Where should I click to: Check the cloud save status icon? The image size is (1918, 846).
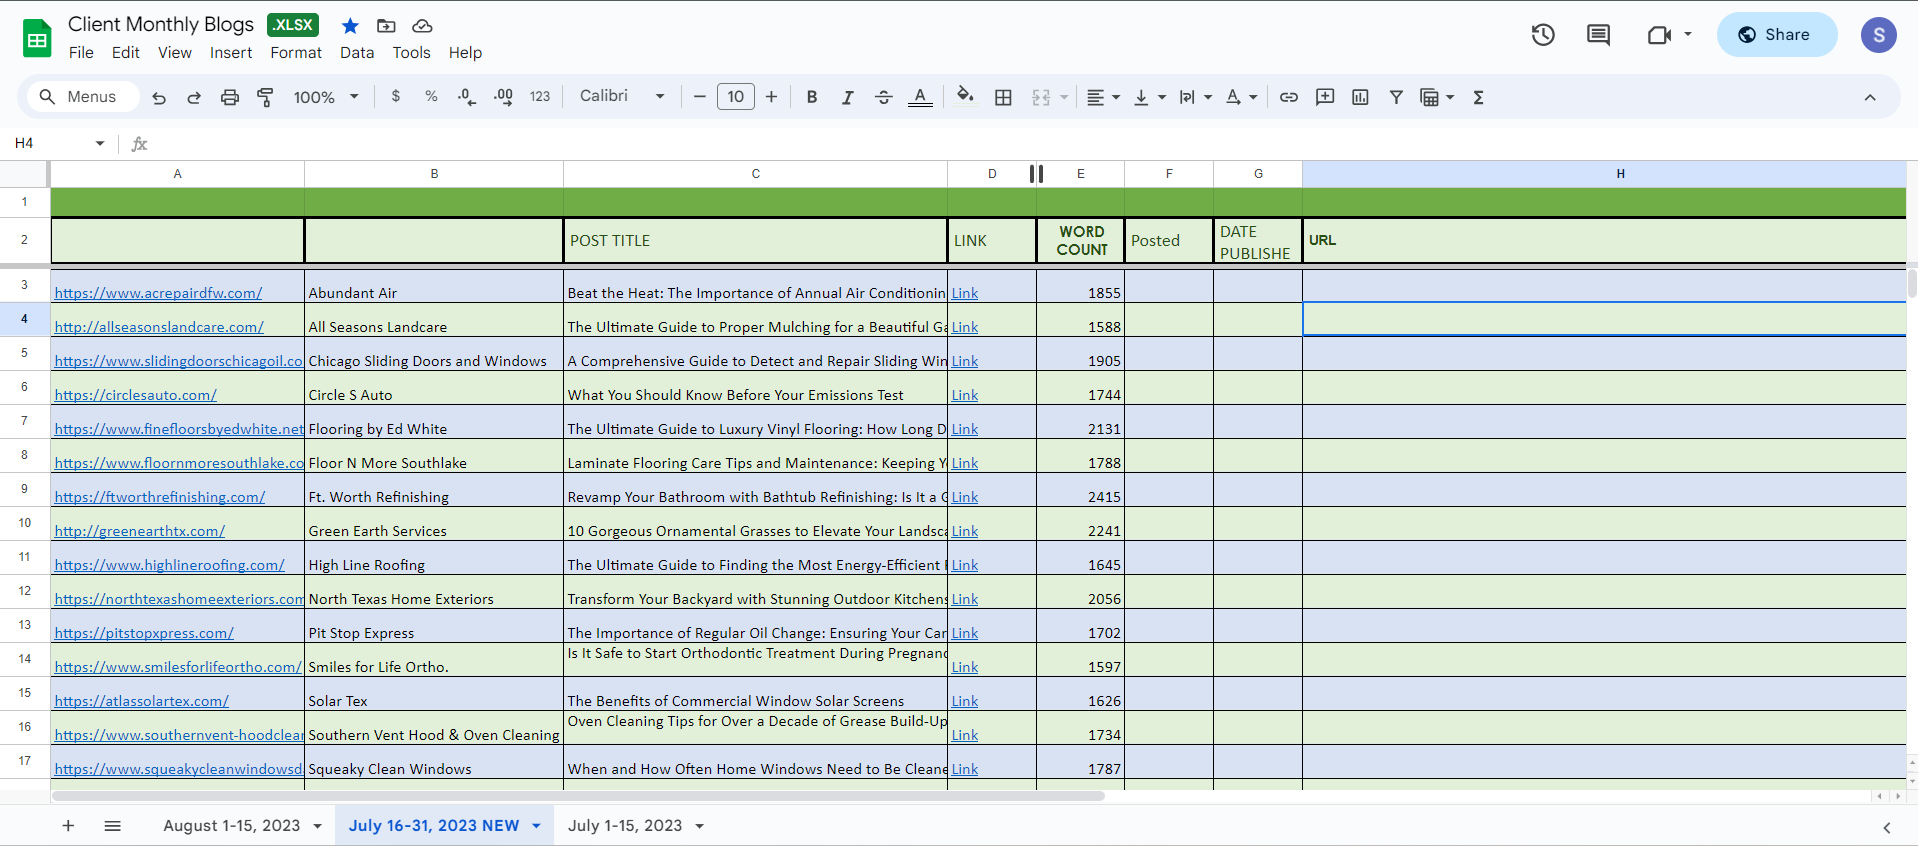point(422,26)
